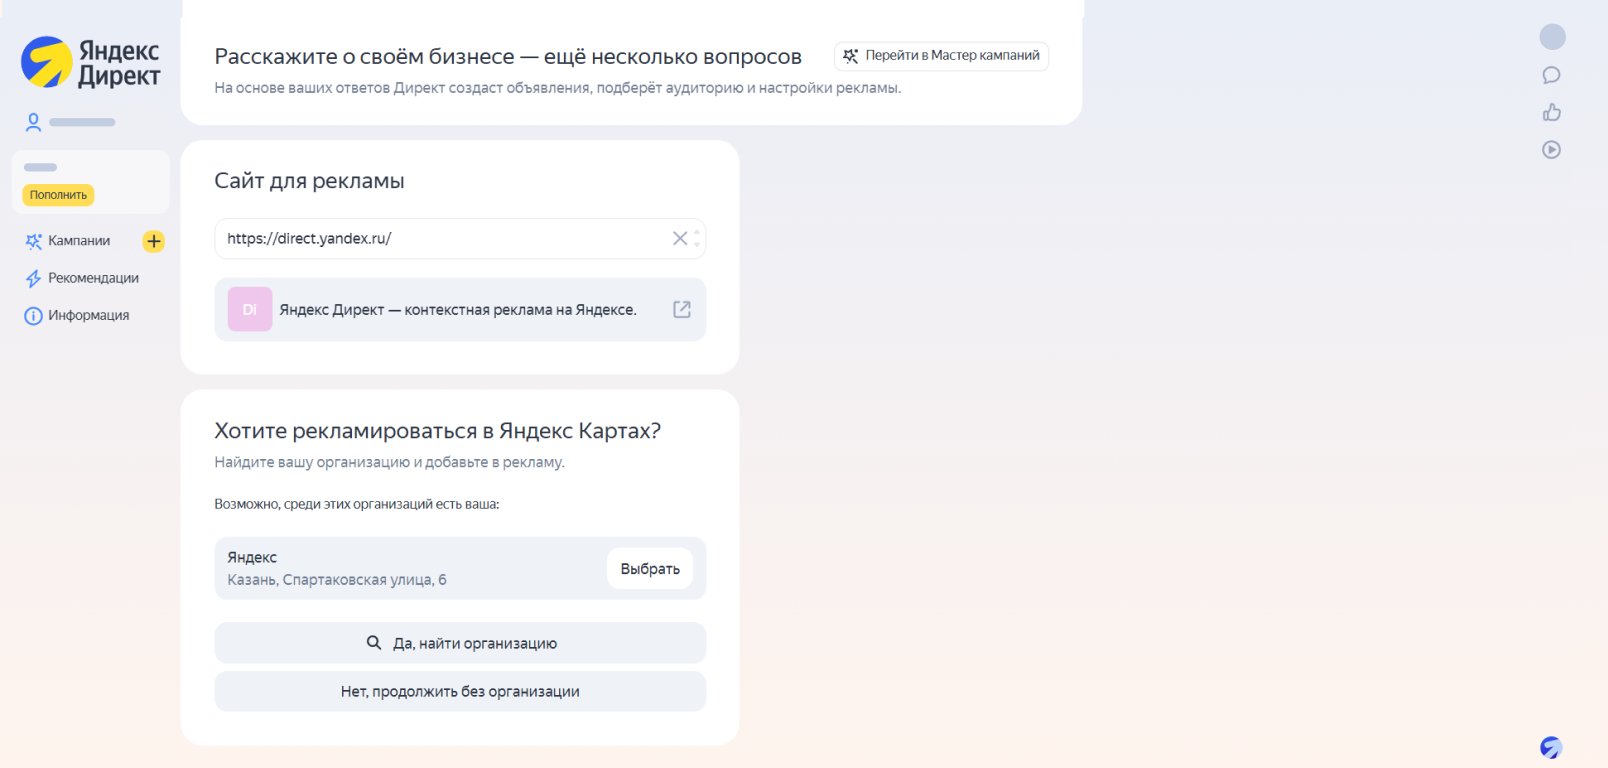Click the thumbs up feedback icon

pos(1552,112)
